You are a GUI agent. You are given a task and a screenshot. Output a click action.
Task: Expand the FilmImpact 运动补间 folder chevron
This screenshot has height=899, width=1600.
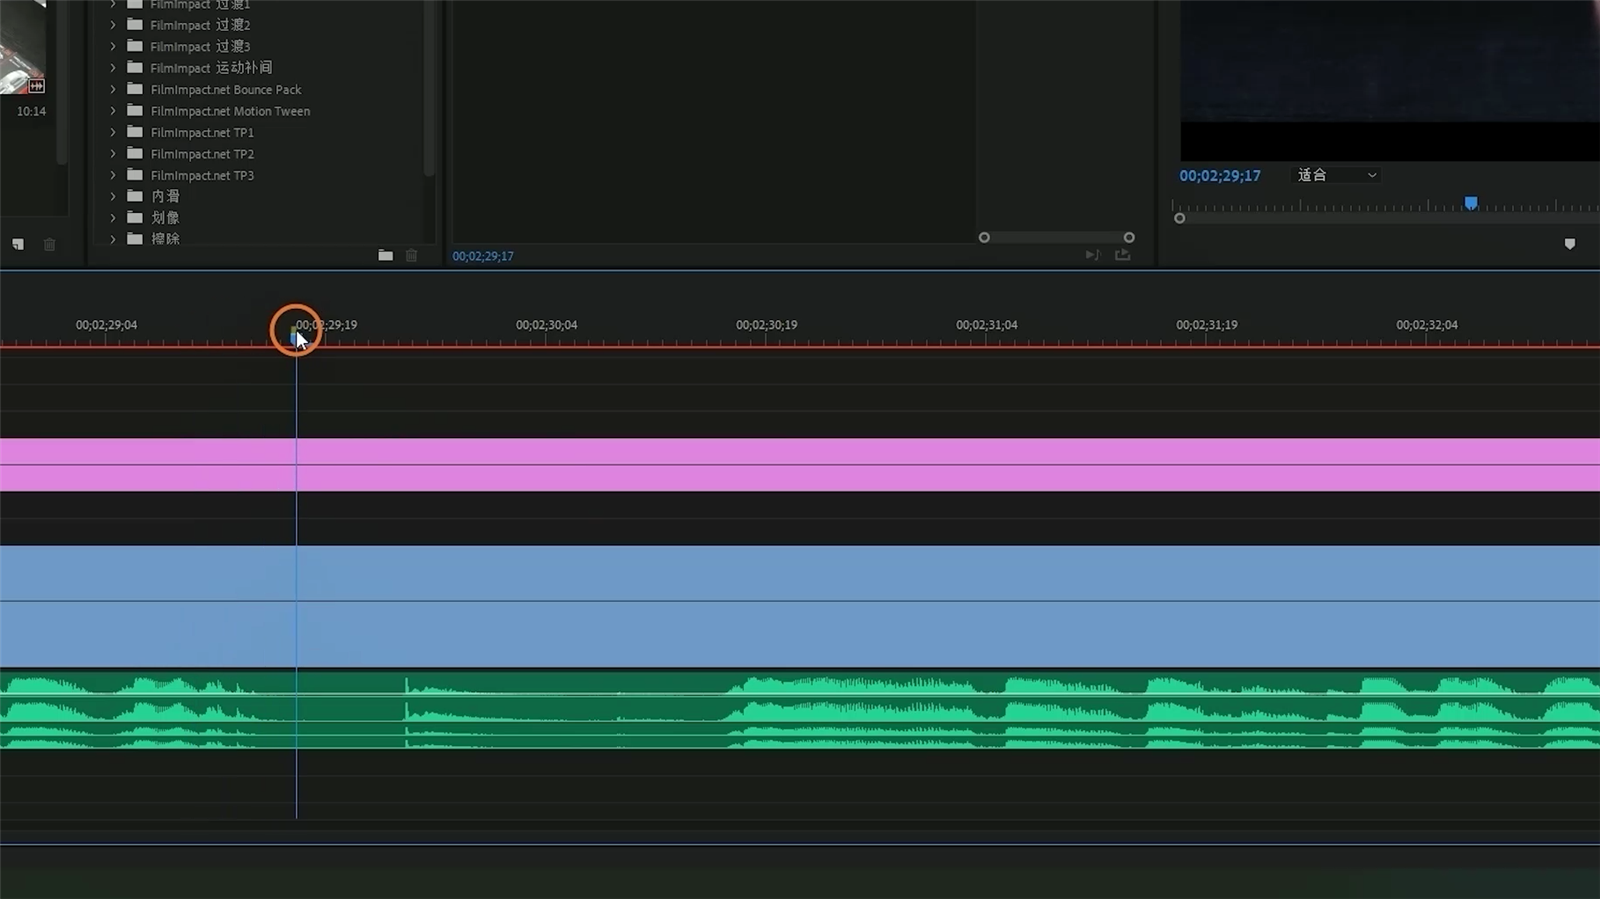(x=113, y=68)
